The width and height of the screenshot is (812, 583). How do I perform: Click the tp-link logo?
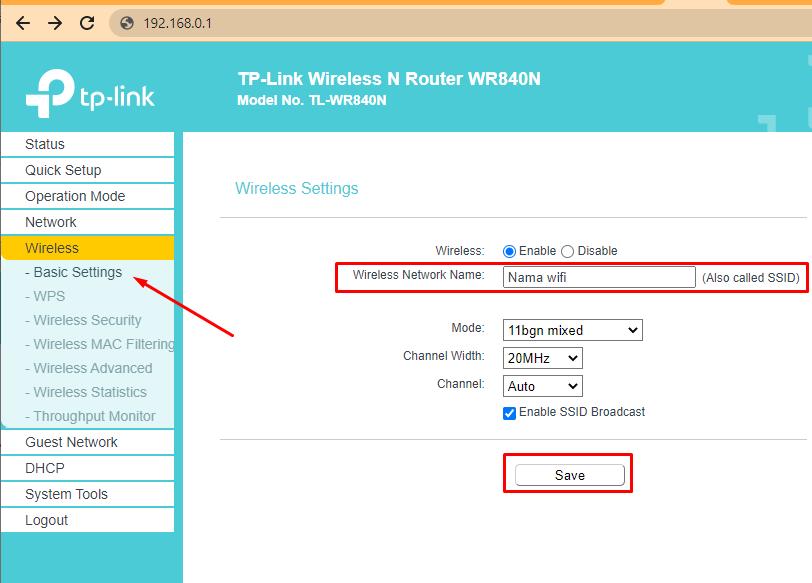(90, 93)
